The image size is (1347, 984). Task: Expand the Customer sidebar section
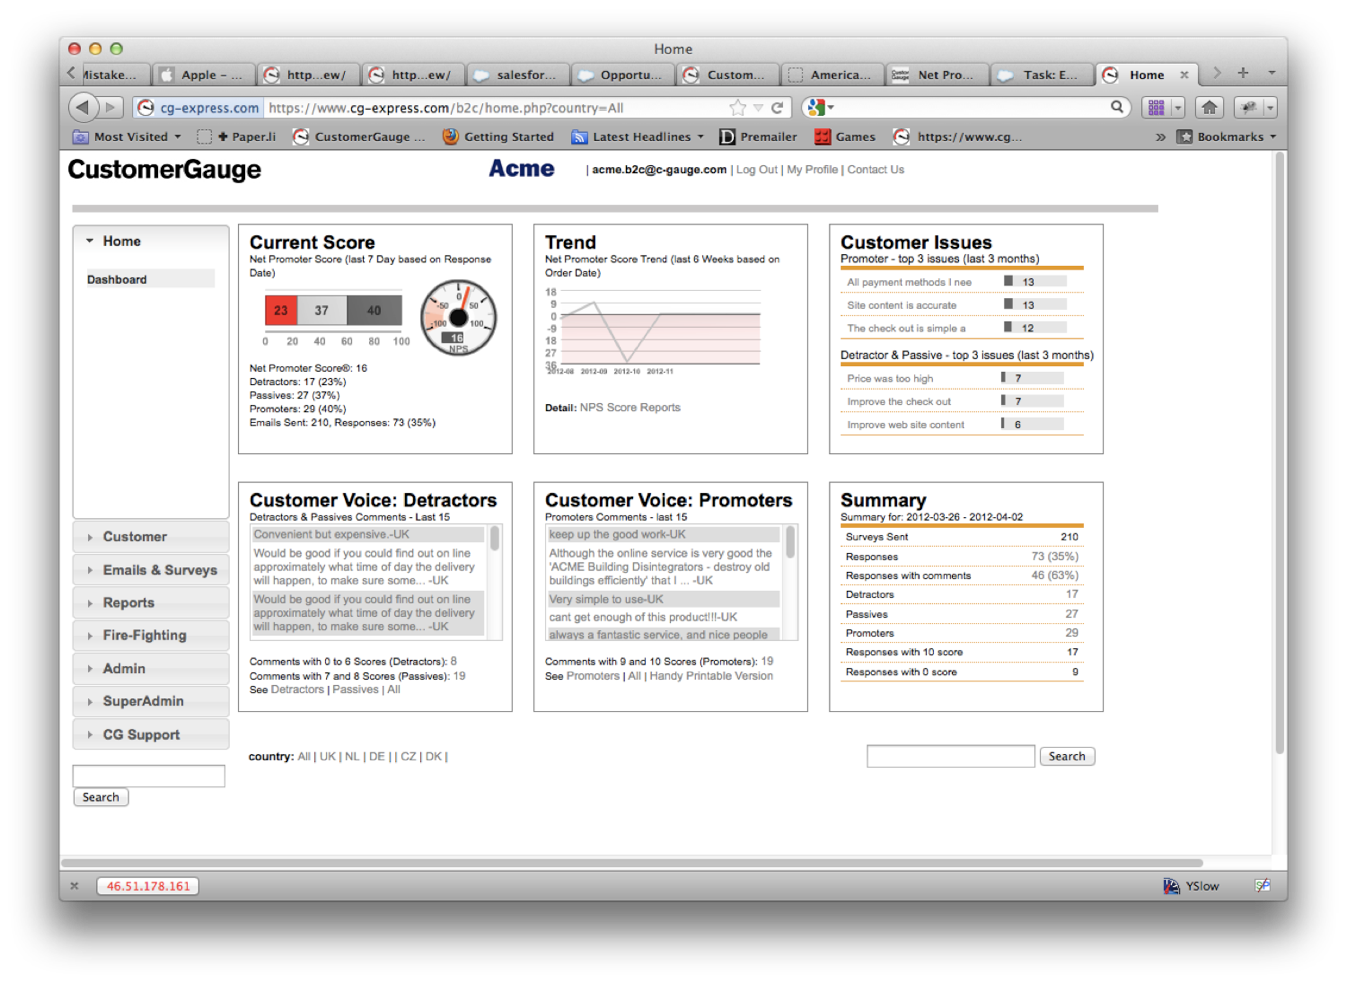[x=135, y=537]
